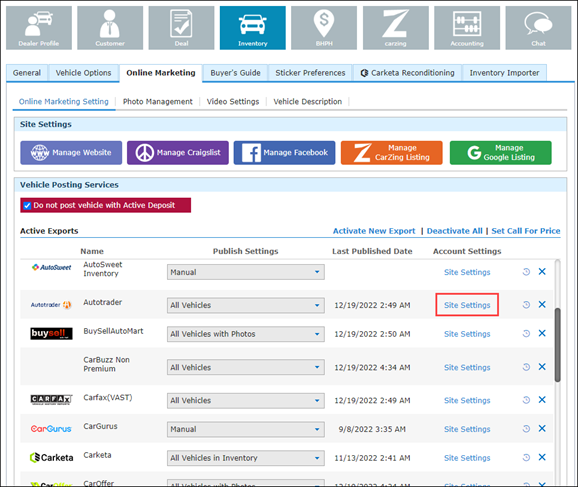
Task: Open the Chat module
Action: pyautogui.click(x=538, y=28)
